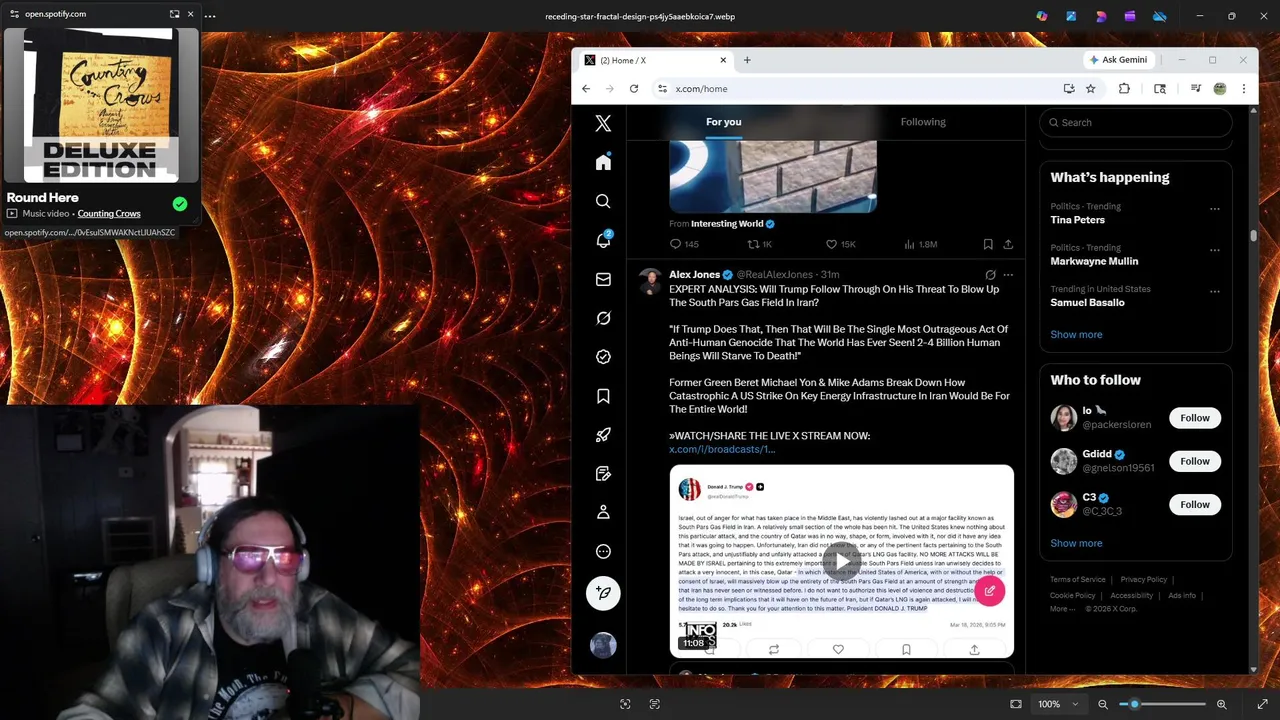The image size is (1280, 720).
Task: Show more trends under What's happening
Action: click(x=1076, y=334)
